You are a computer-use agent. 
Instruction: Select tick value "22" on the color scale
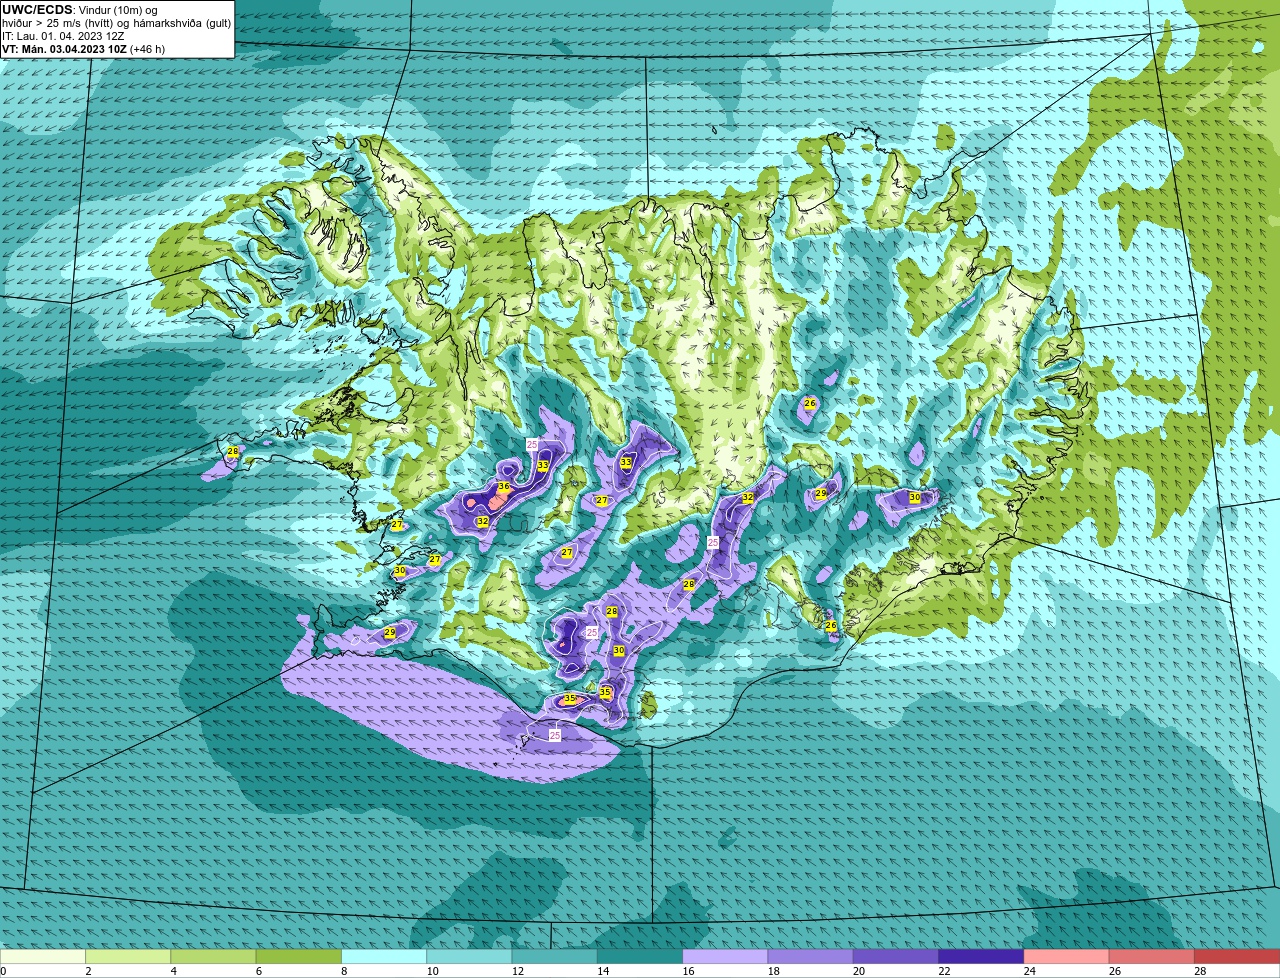click(x=942, y=971)
